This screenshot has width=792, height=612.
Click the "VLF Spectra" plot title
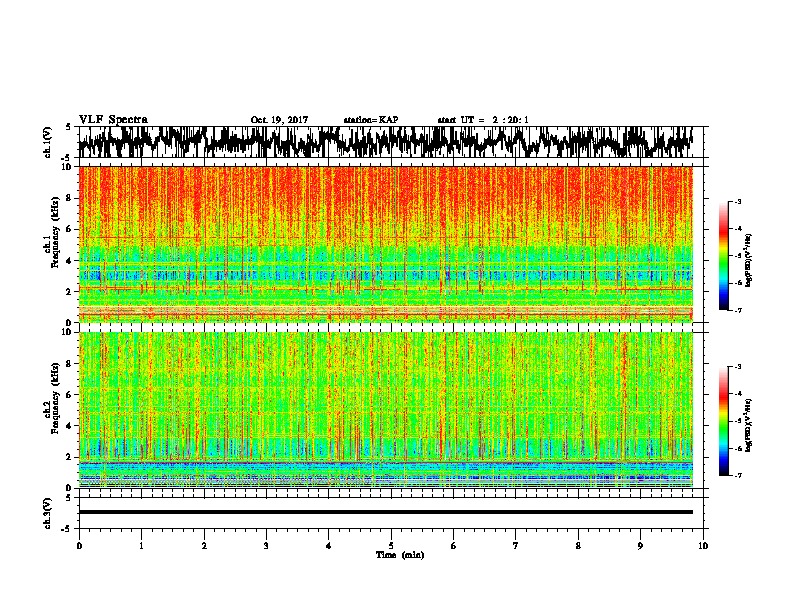click(113, 120)
